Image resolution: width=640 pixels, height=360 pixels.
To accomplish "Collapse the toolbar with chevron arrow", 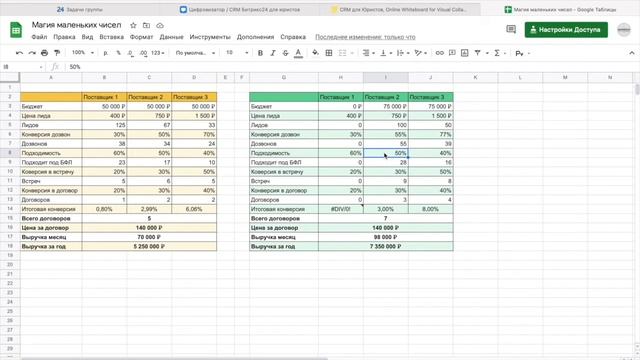I will coord(631,53).
